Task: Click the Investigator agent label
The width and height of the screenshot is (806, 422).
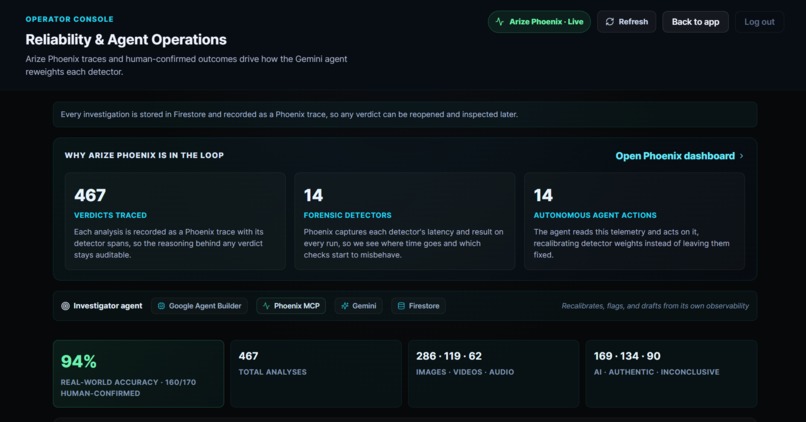Action: click(x=108, y=306)
